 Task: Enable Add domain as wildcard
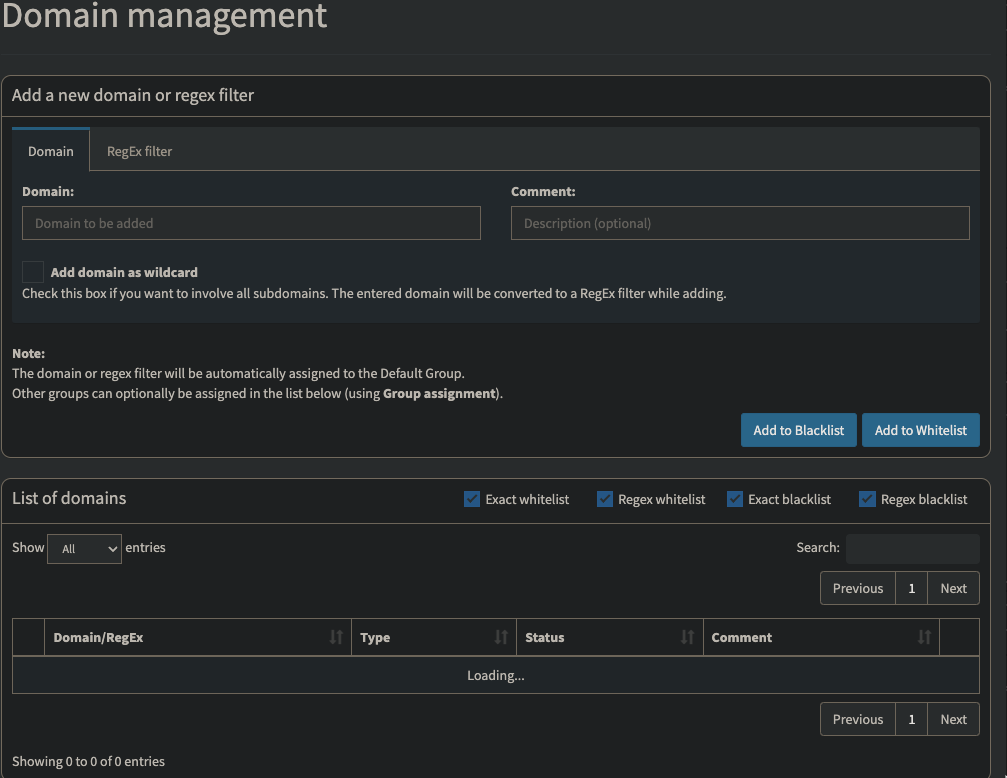coord(32,271)
